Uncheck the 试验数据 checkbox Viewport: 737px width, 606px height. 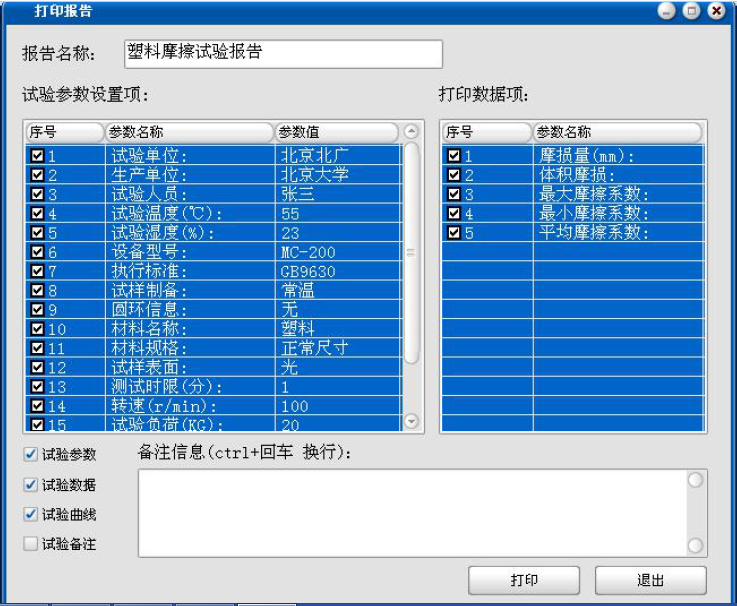[32, 485]
